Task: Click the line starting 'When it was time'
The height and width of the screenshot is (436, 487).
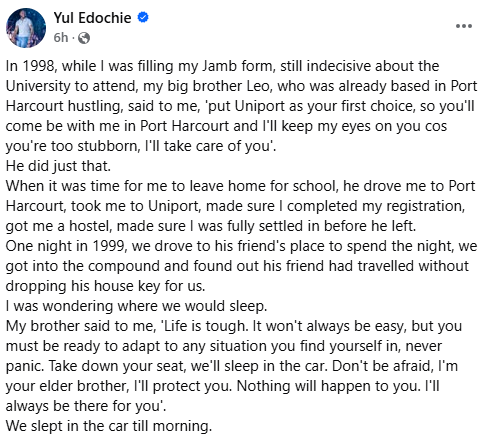Action: pos(240,186)
